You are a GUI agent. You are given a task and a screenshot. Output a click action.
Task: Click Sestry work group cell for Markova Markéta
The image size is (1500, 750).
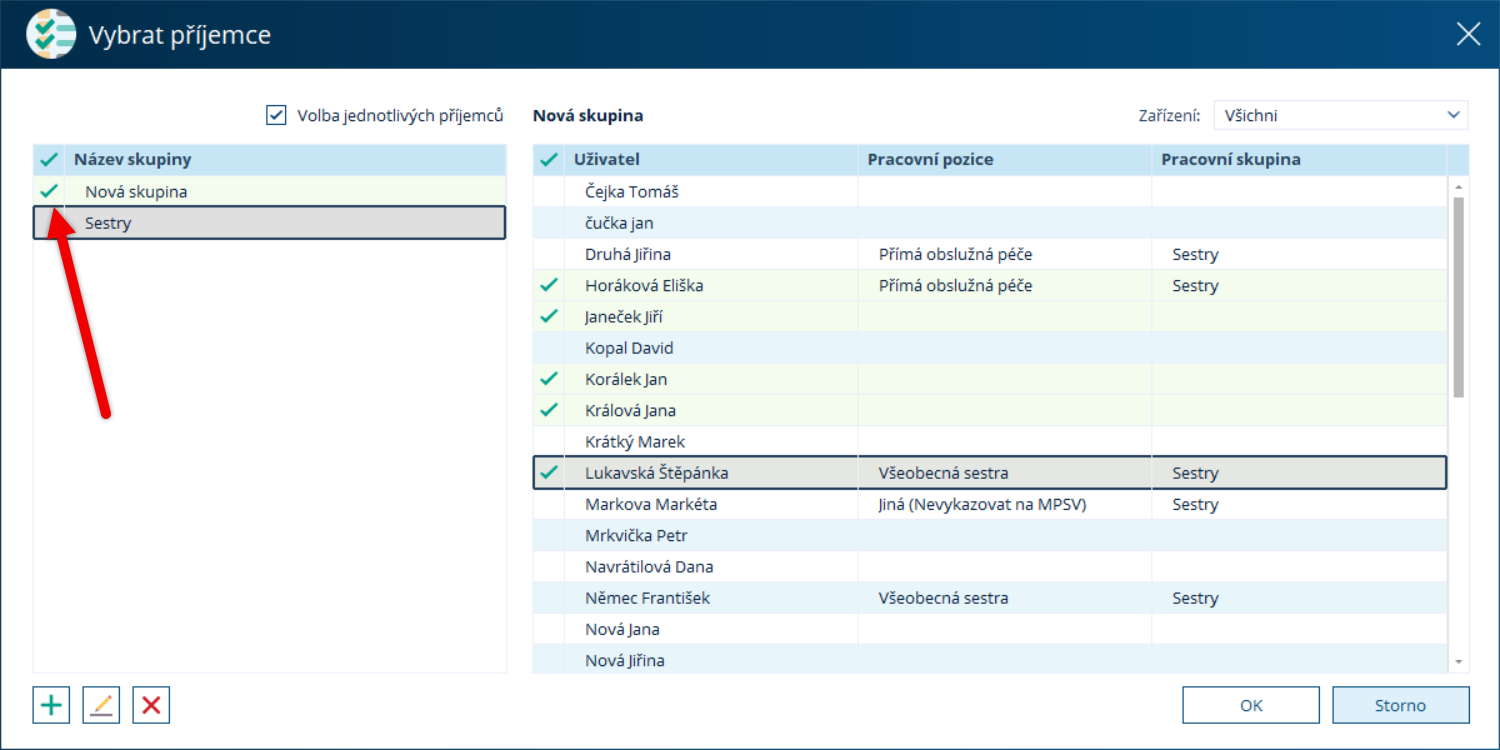tap(1299, 504)
